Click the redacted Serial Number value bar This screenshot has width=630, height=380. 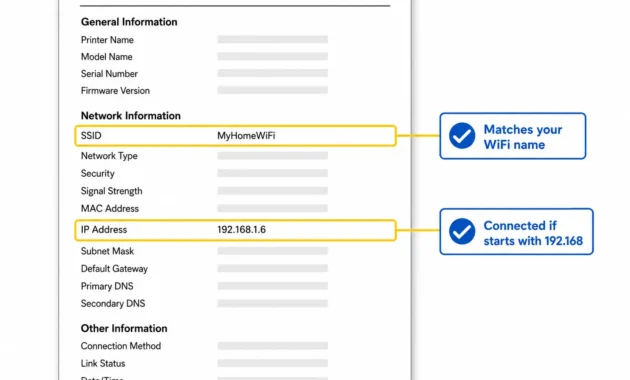(x=272, y=73)
